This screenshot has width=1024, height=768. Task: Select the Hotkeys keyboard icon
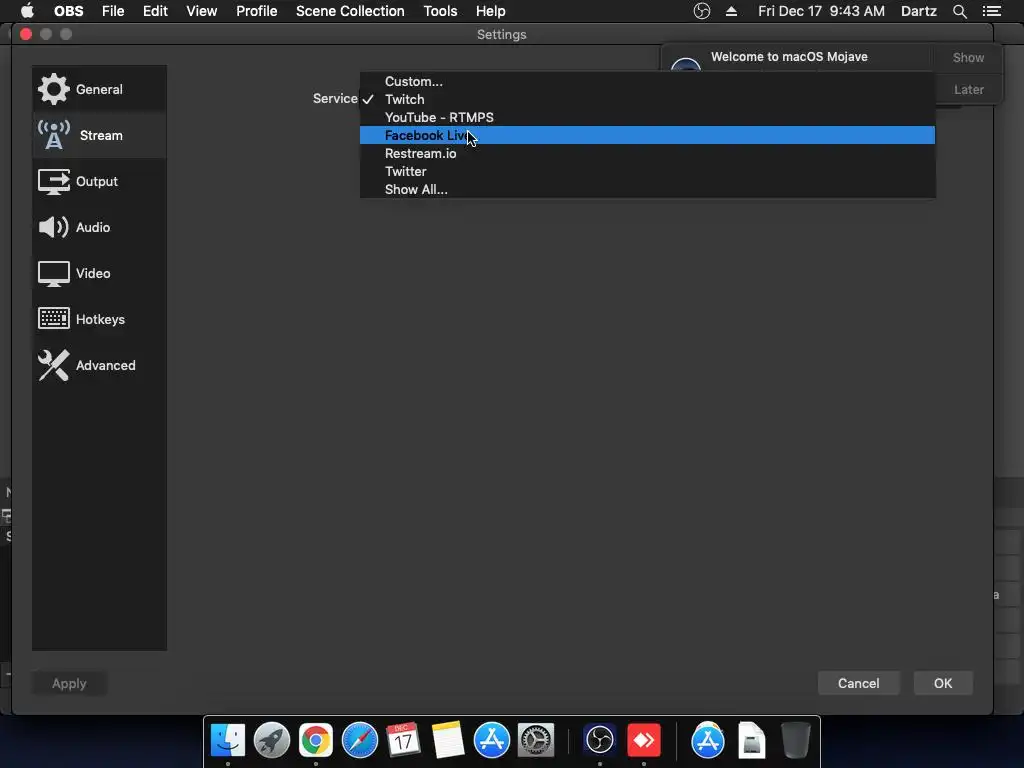[54, 319]
